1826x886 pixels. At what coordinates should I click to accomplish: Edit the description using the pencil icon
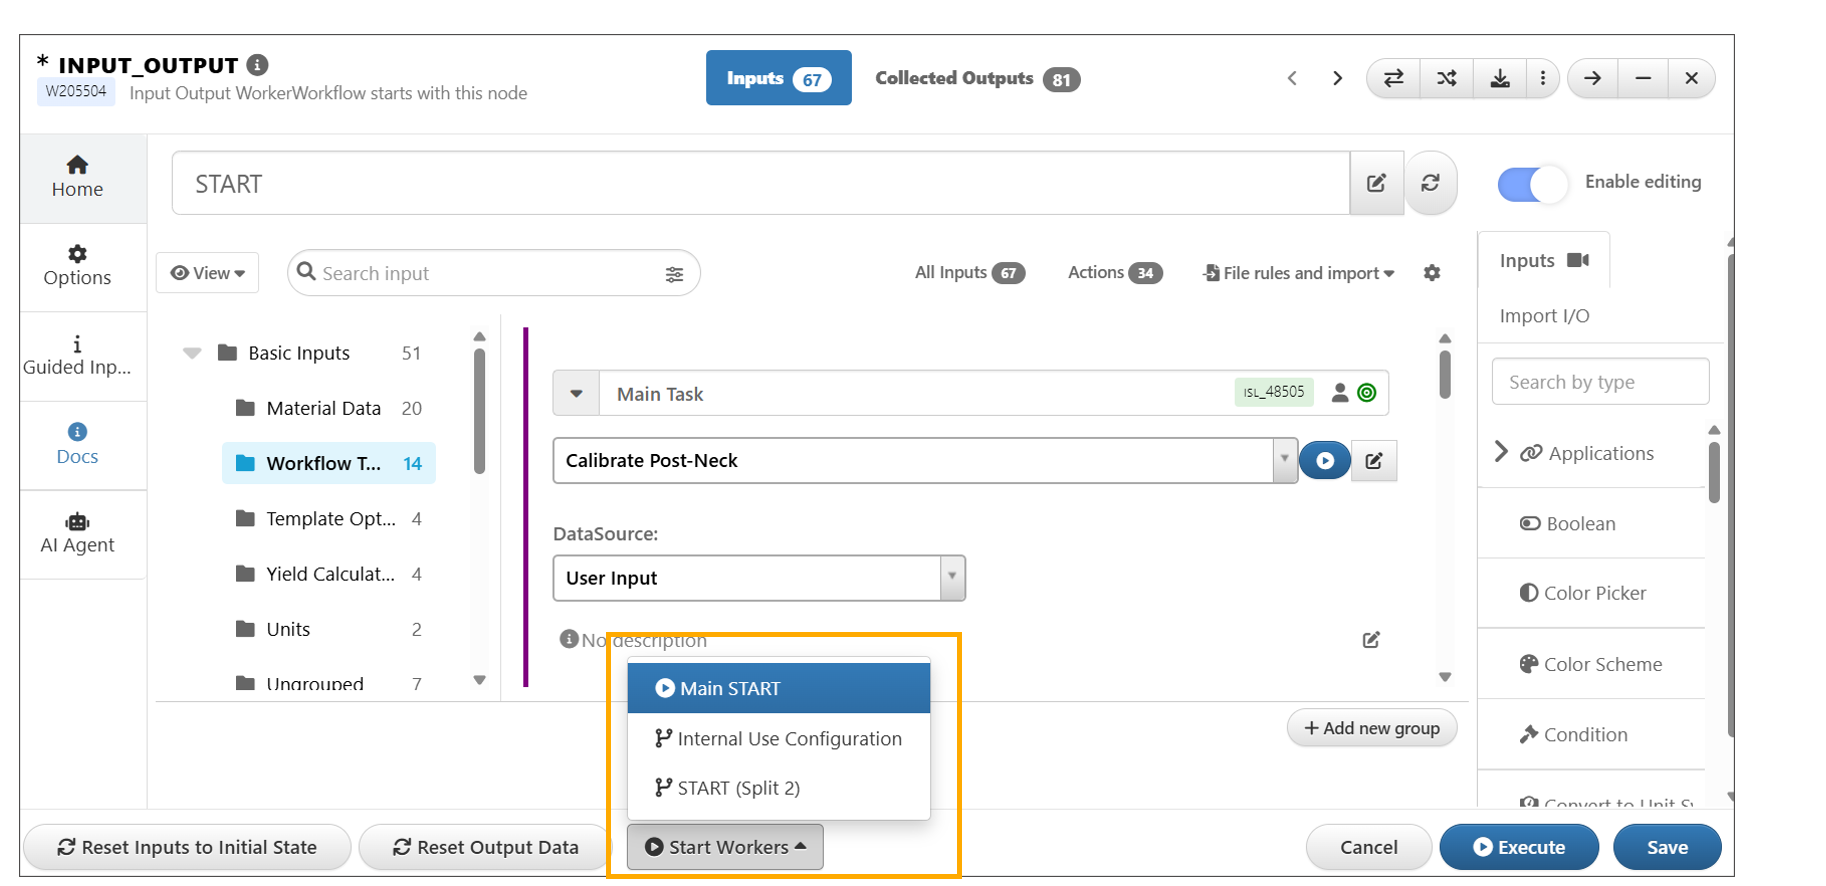(1371, 640)
